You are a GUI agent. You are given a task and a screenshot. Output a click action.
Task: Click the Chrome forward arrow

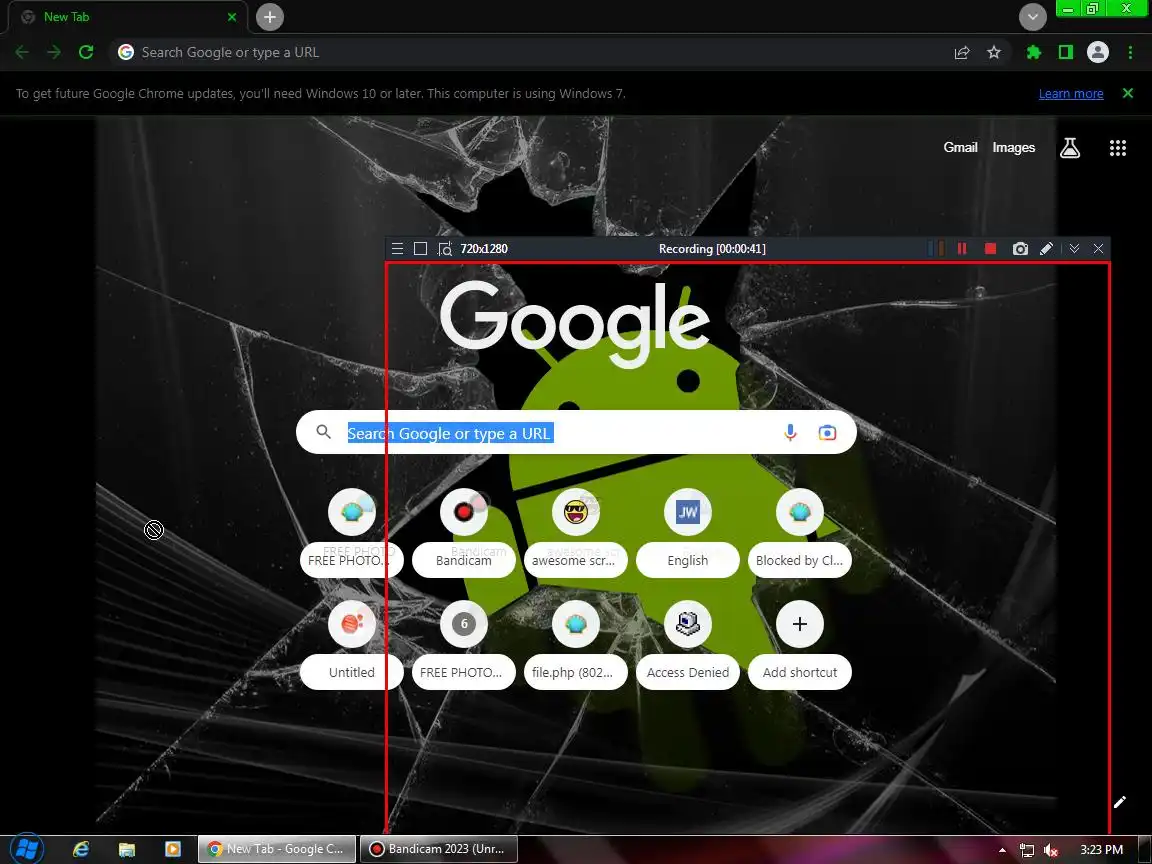[54, 52]
